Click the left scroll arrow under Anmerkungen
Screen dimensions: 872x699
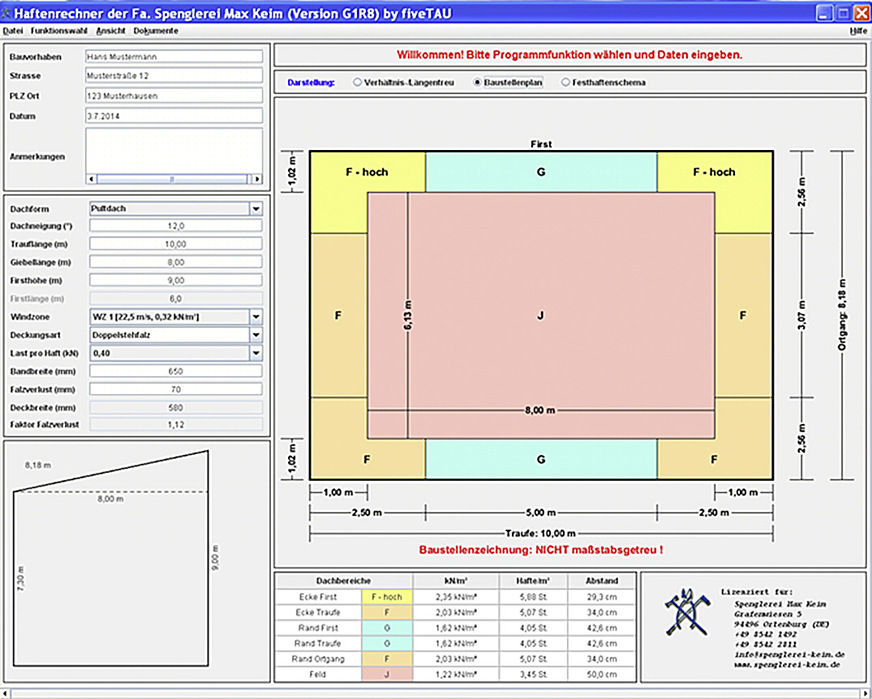click(91, 180)
